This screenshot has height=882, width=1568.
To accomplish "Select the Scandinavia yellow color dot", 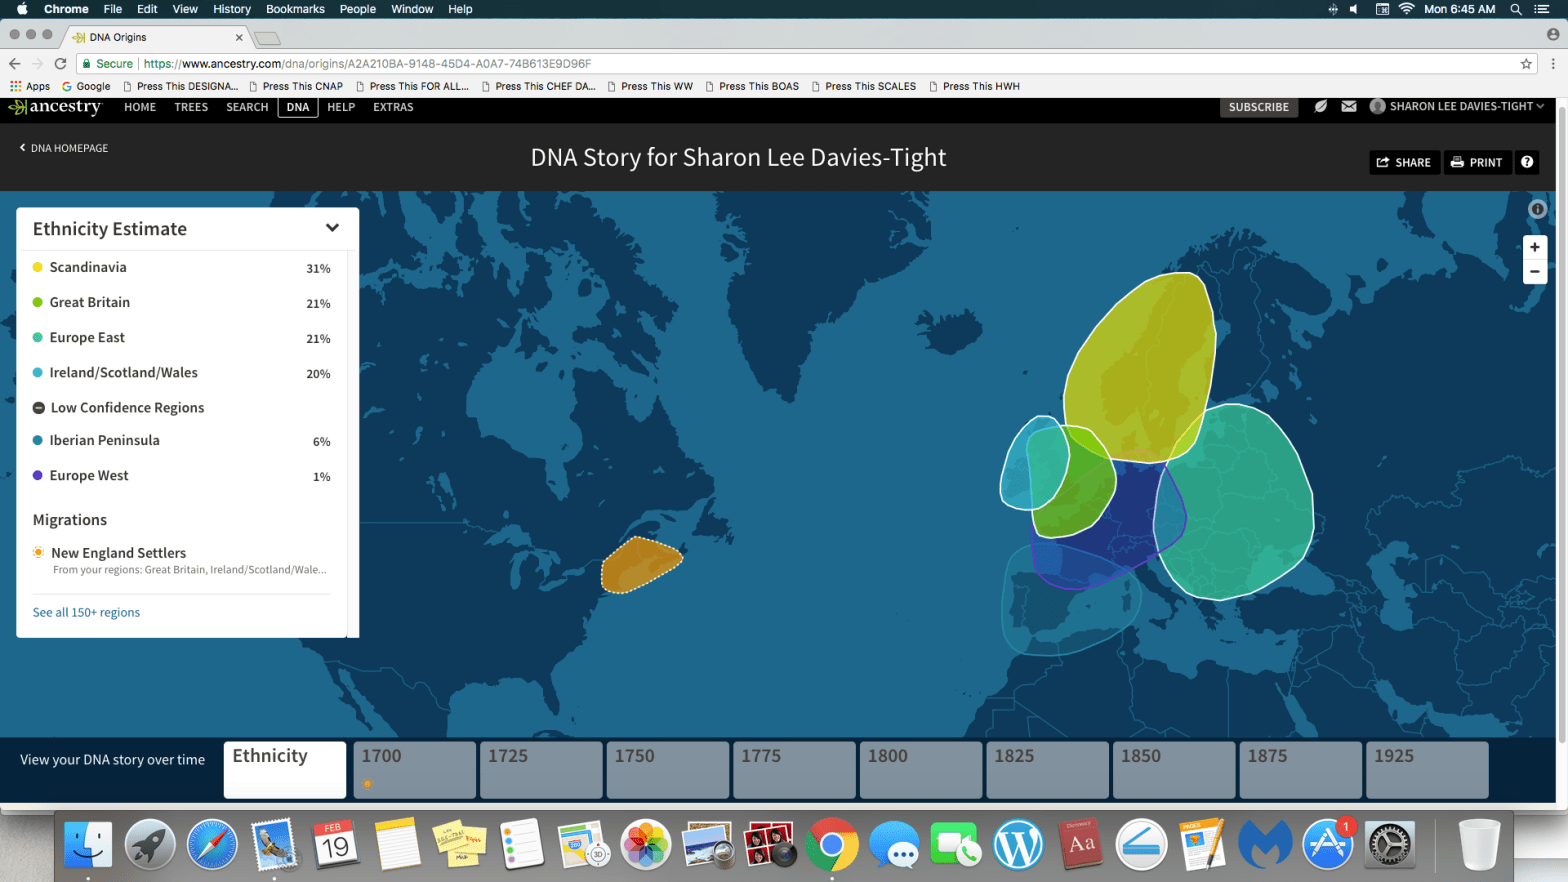I will coord(38,267).
